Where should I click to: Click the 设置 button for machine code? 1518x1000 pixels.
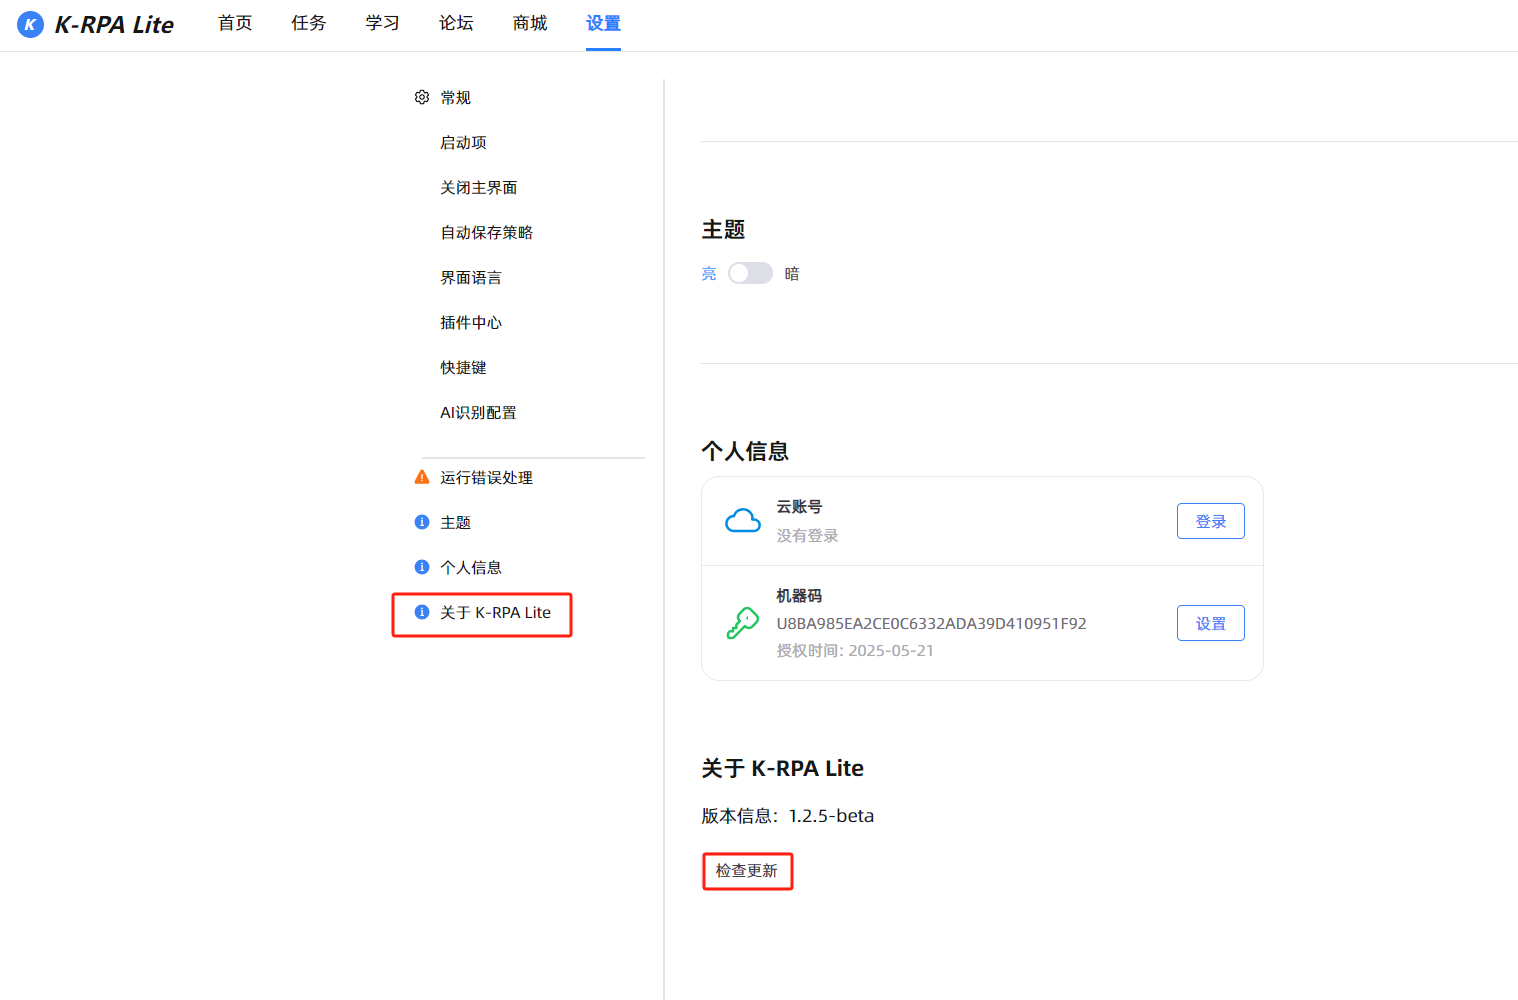point(1211,623)
